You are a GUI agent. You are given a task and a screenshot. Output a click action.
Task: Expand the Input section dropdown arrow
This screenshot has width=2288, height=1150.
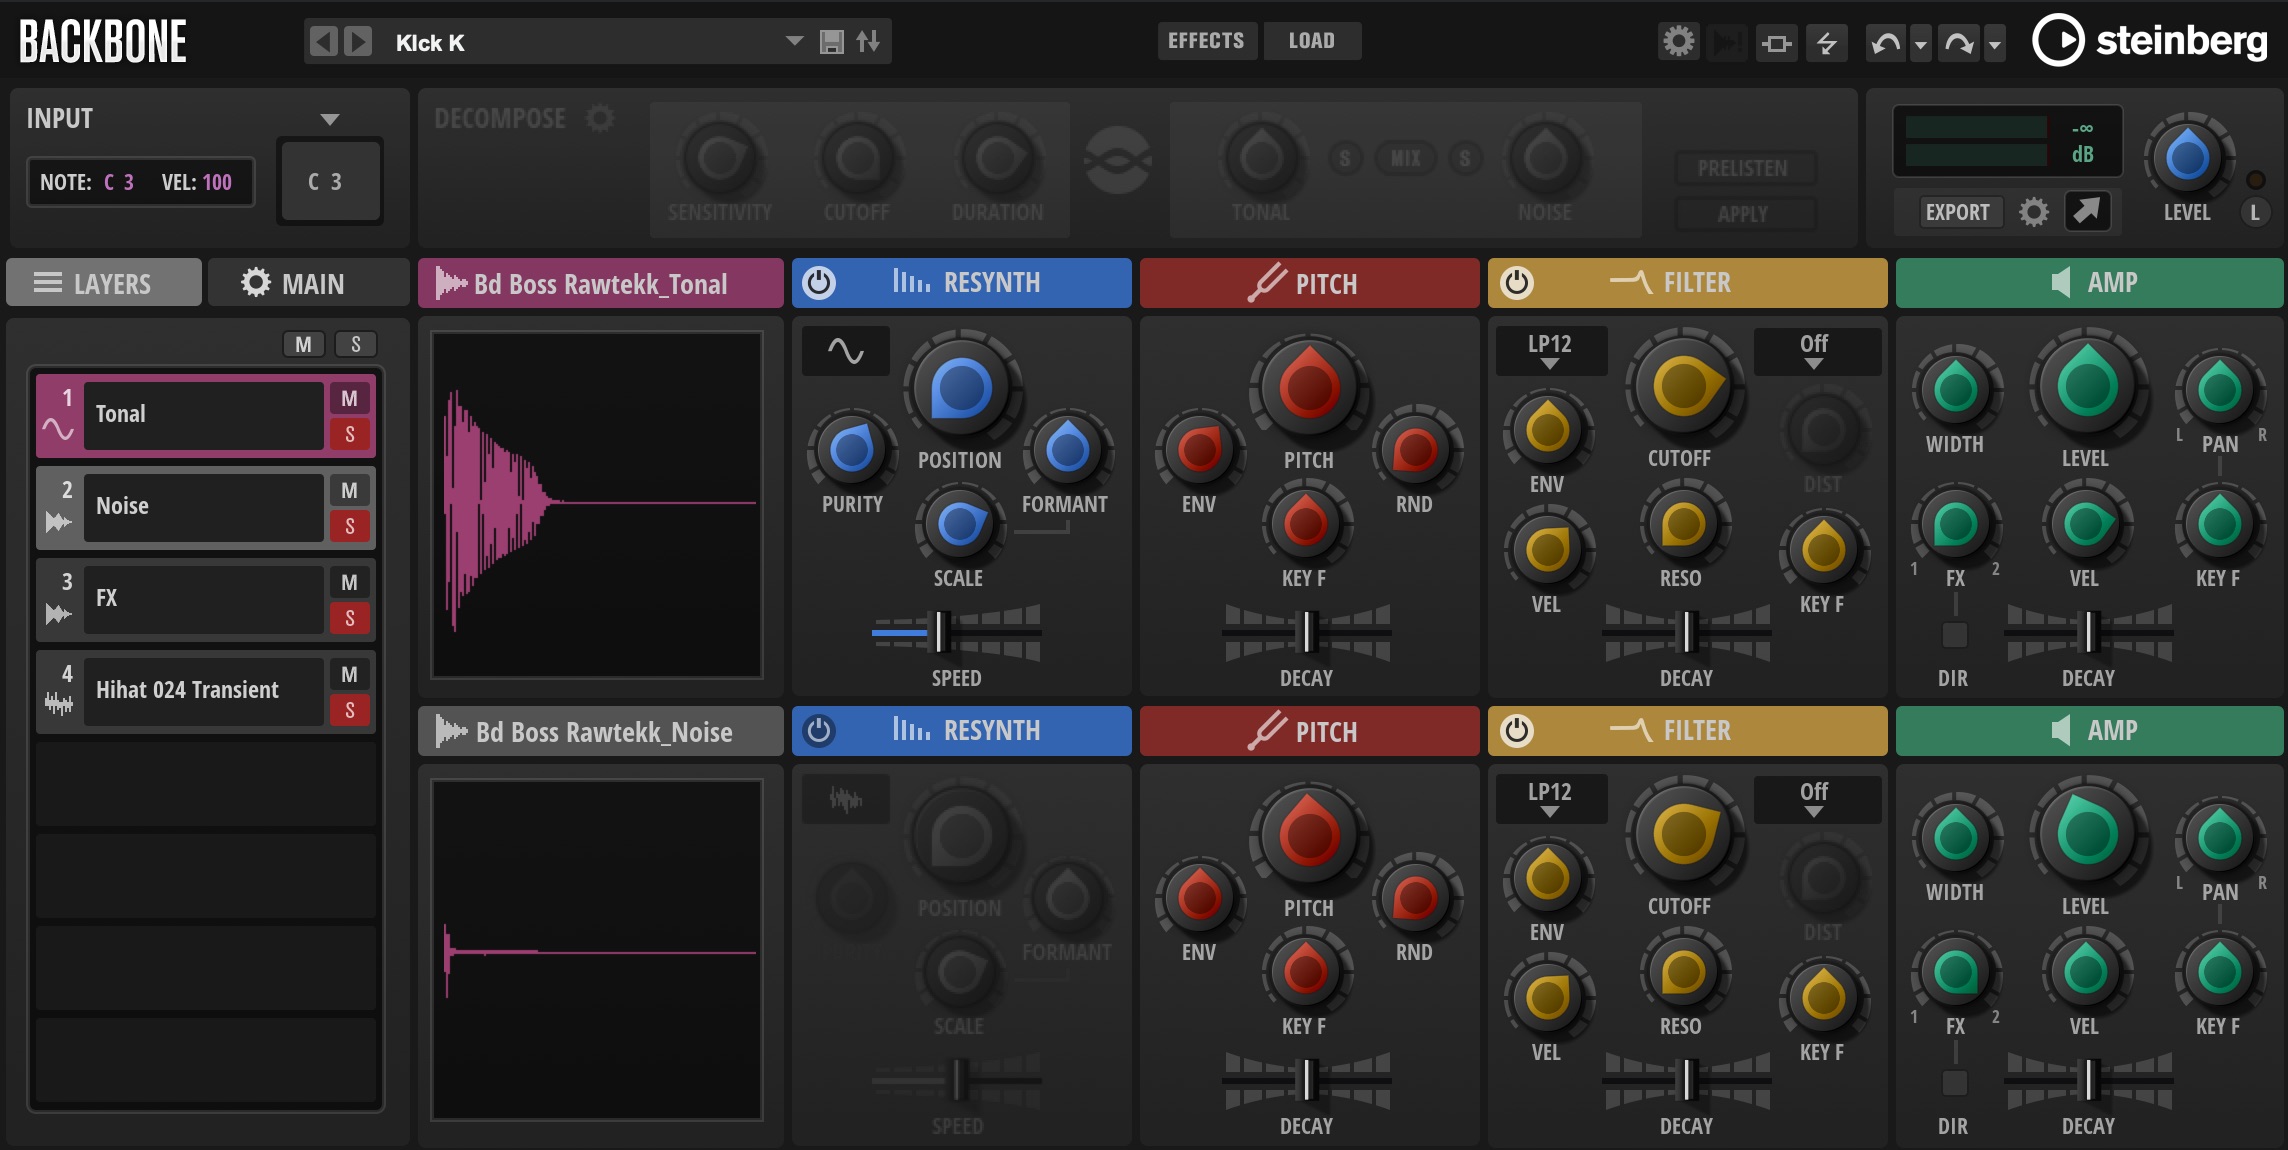329,119
